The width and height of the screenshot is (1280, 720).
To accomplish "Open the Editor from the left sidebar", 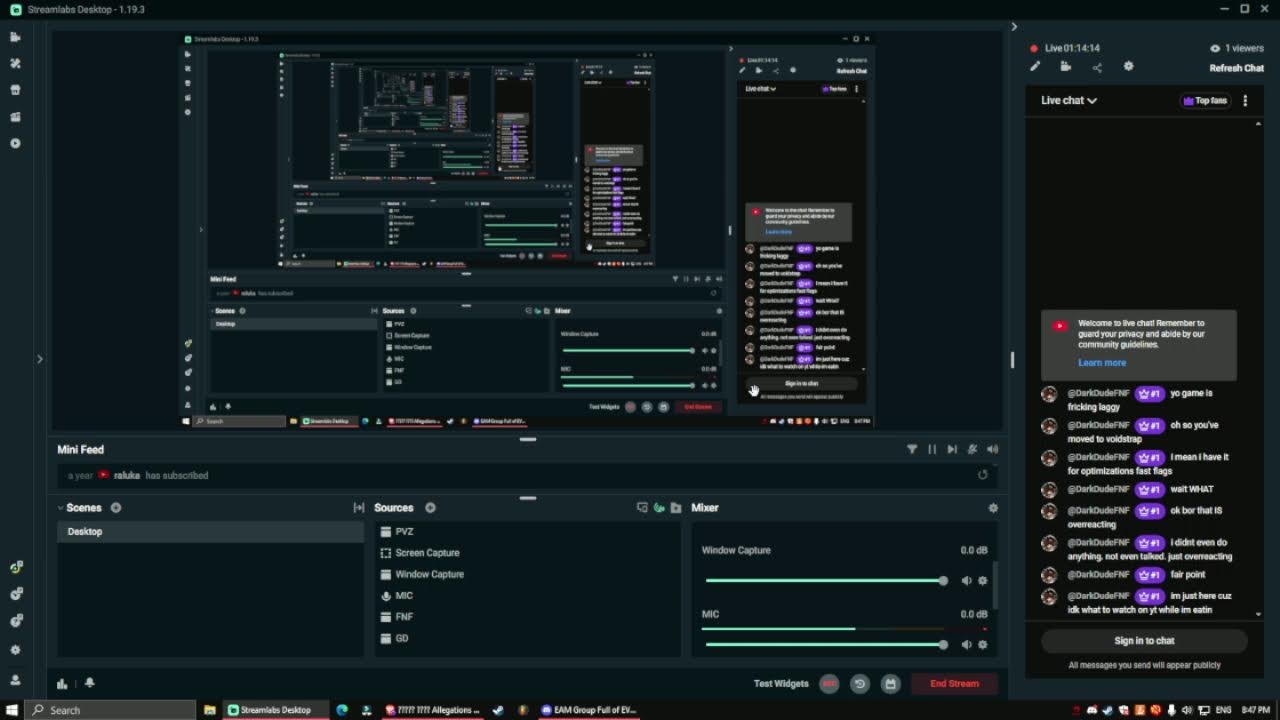I will coord(15,37).
